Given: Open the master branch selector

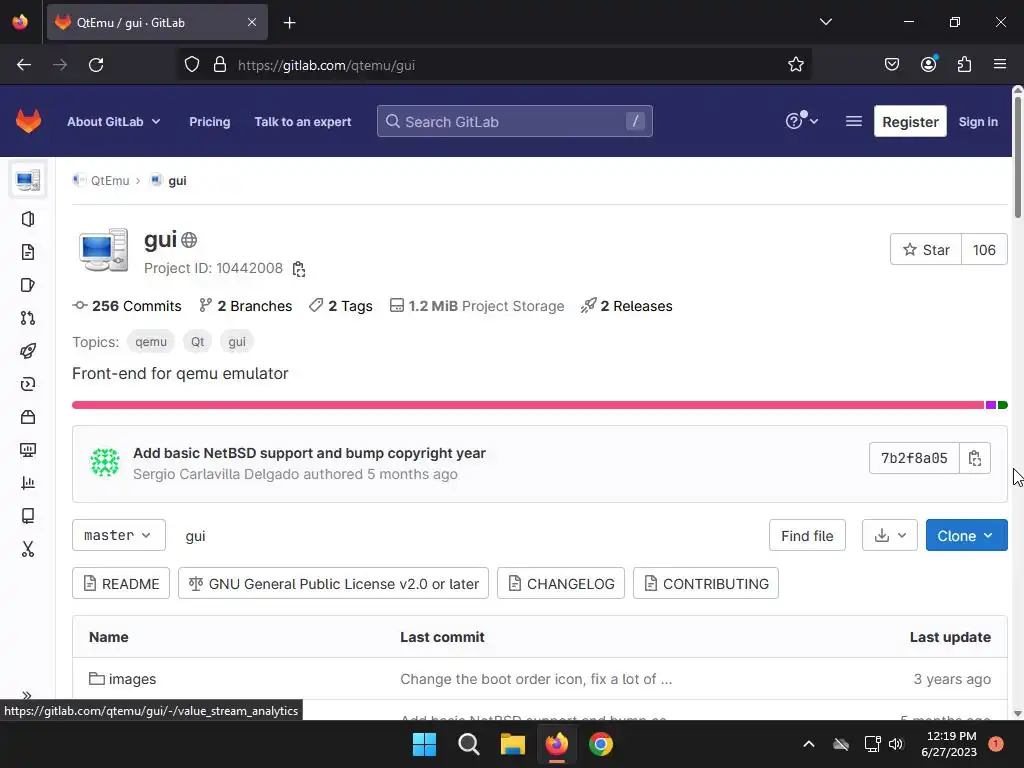Looking at the screenshot, I should (119, 536).
